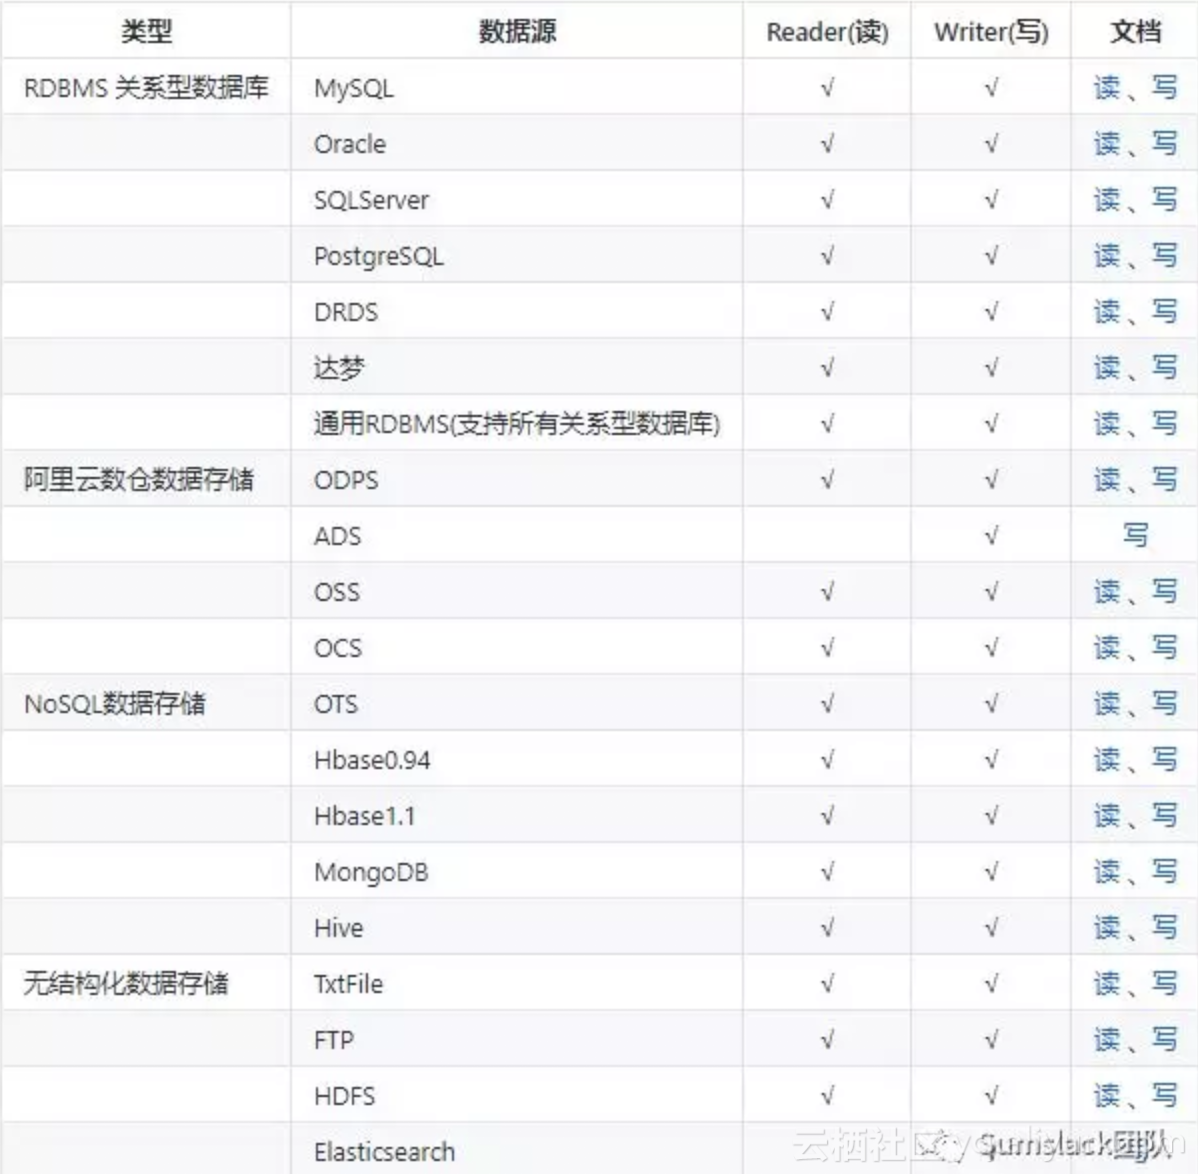Select the PostgreSQL data source cell
Image resolution: width=1198 pixels, height=1174 pixels.
tap(517, 256)
